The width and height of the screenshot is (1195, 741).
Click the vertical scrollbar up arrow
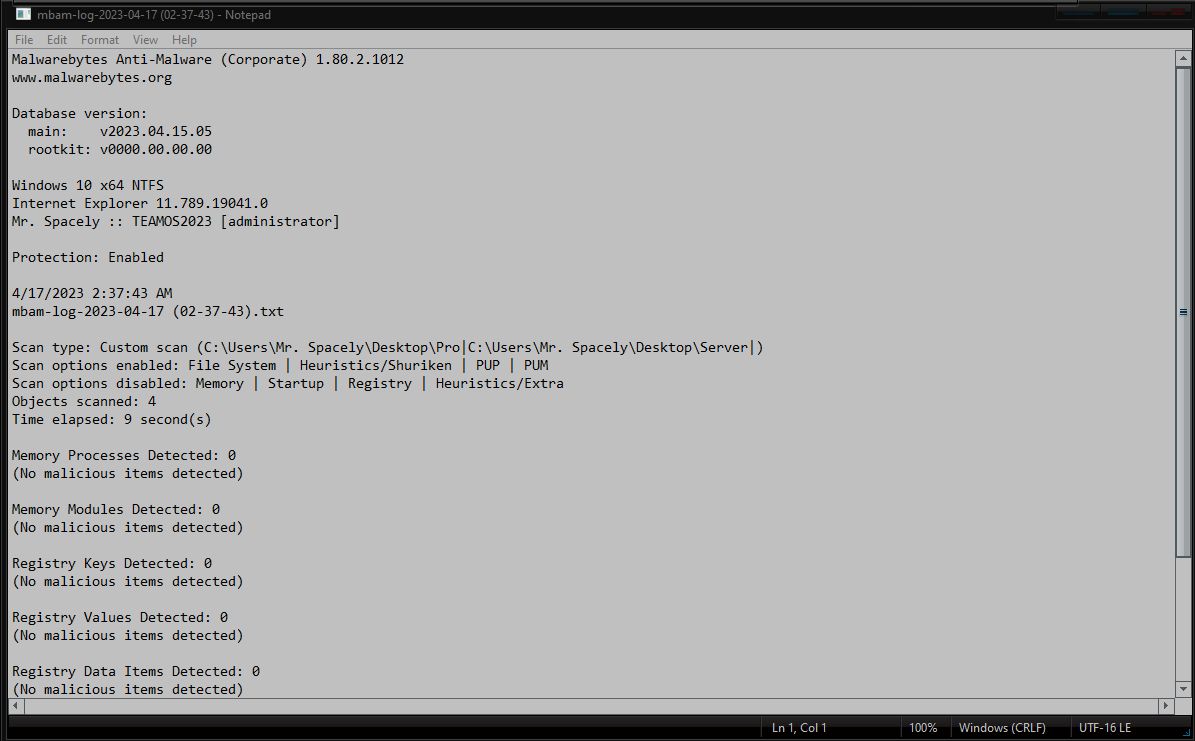click(x=1183, y=58)
